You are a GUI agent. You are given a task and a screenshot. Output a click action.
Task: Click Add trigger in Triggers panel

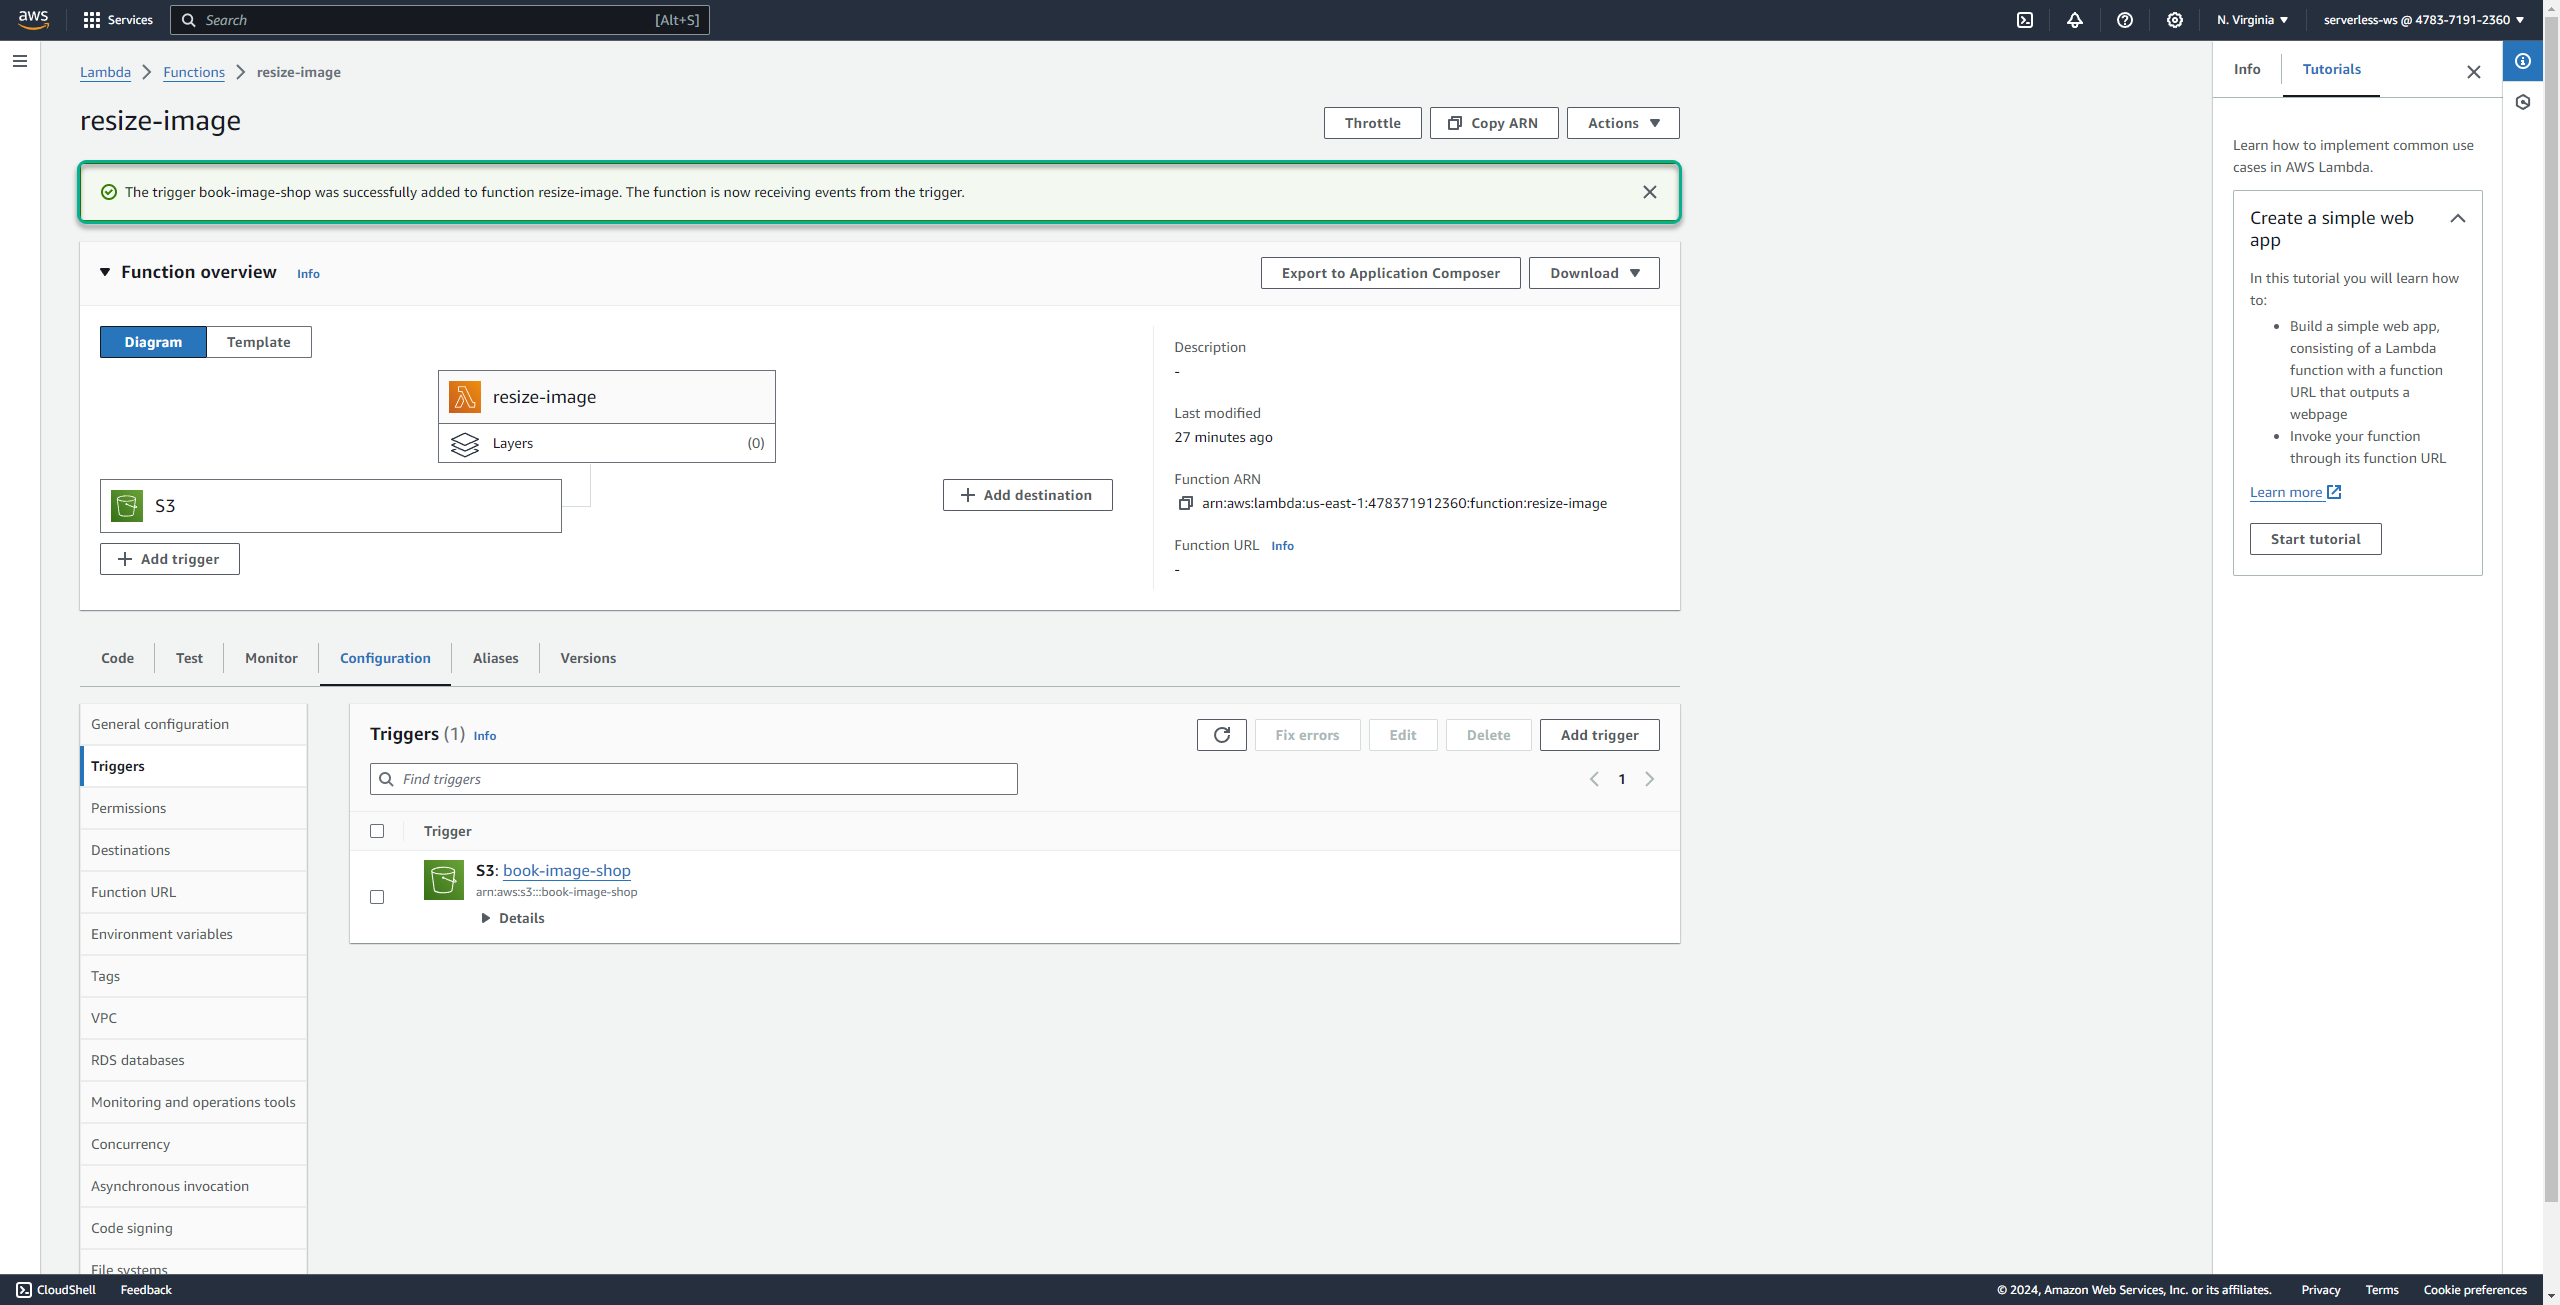point(1599,735)
